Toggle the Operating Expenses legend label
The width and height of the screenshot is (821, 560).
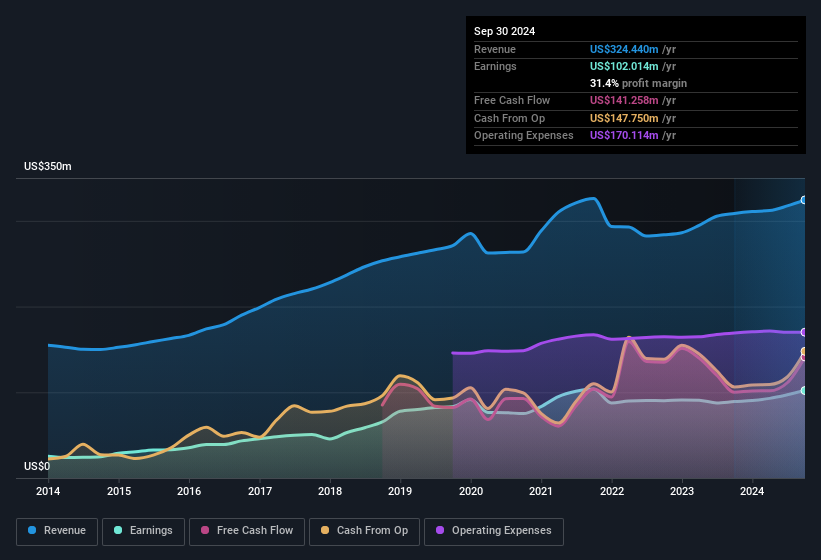tap(501, 530)
